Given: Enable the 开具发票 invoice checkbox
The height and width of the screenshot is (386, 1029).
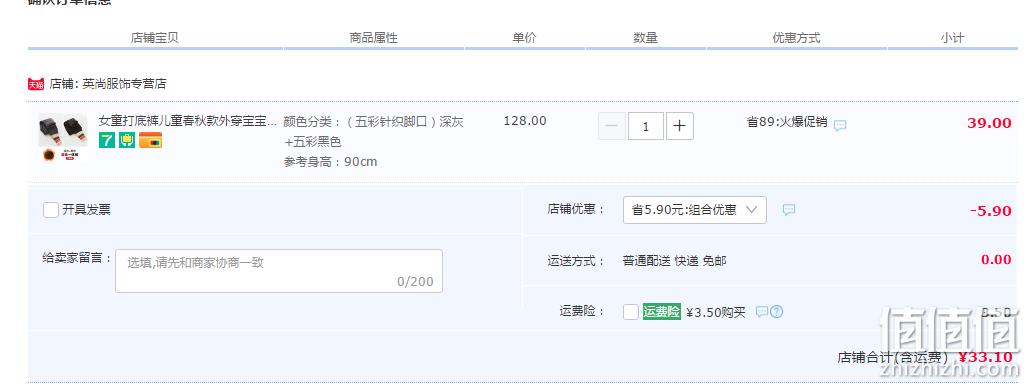Looking at the screenshot, I should tap(51, 210).
